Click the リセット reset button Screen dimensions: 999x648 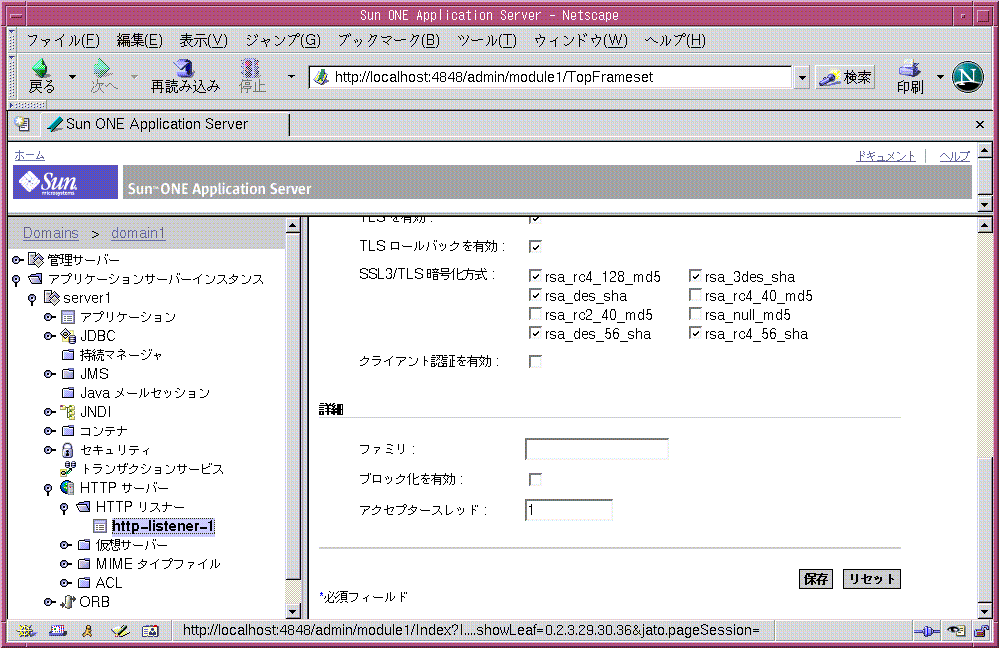click(x=872, y=579)
